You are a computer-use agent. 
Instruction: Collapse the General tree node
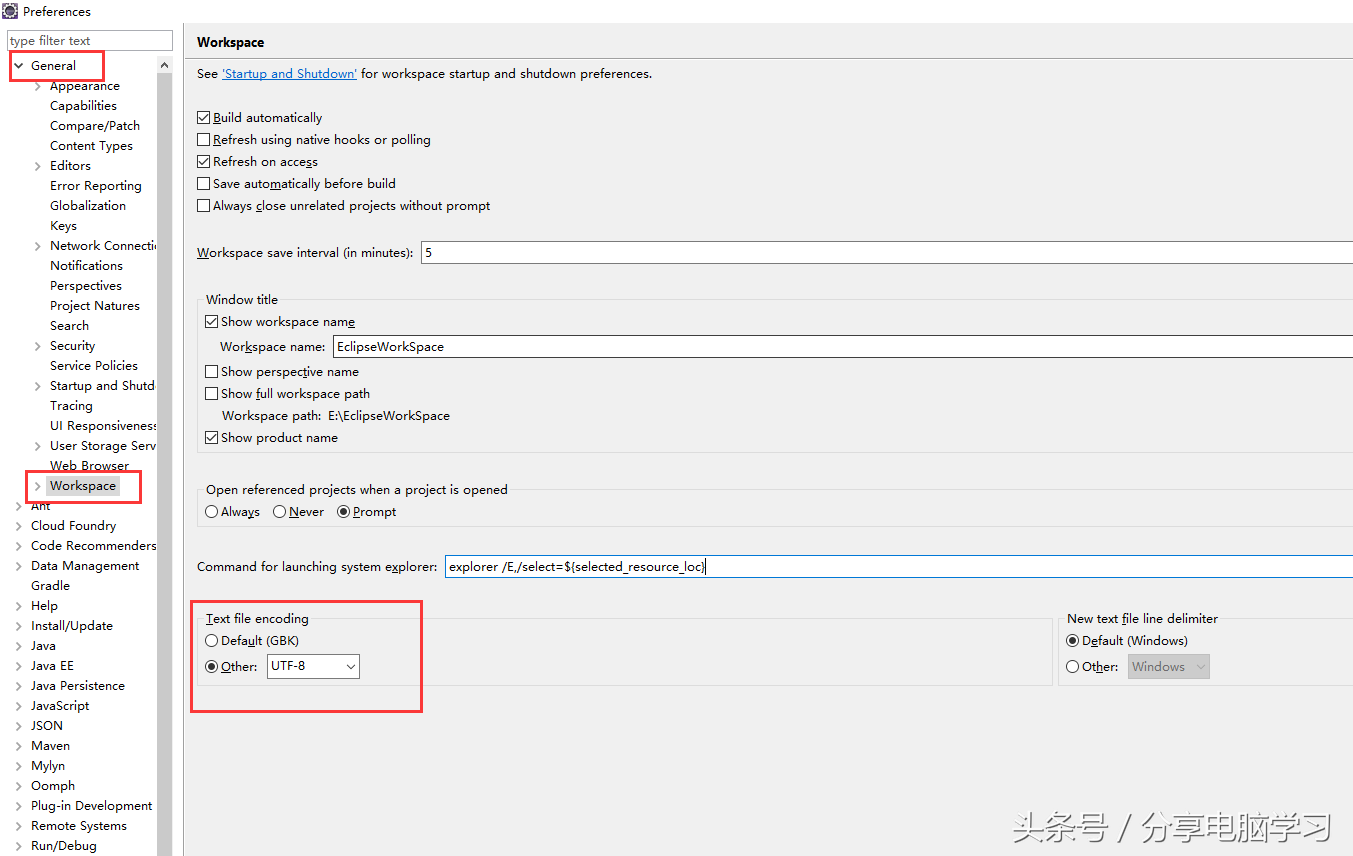(x=18, y=66)
